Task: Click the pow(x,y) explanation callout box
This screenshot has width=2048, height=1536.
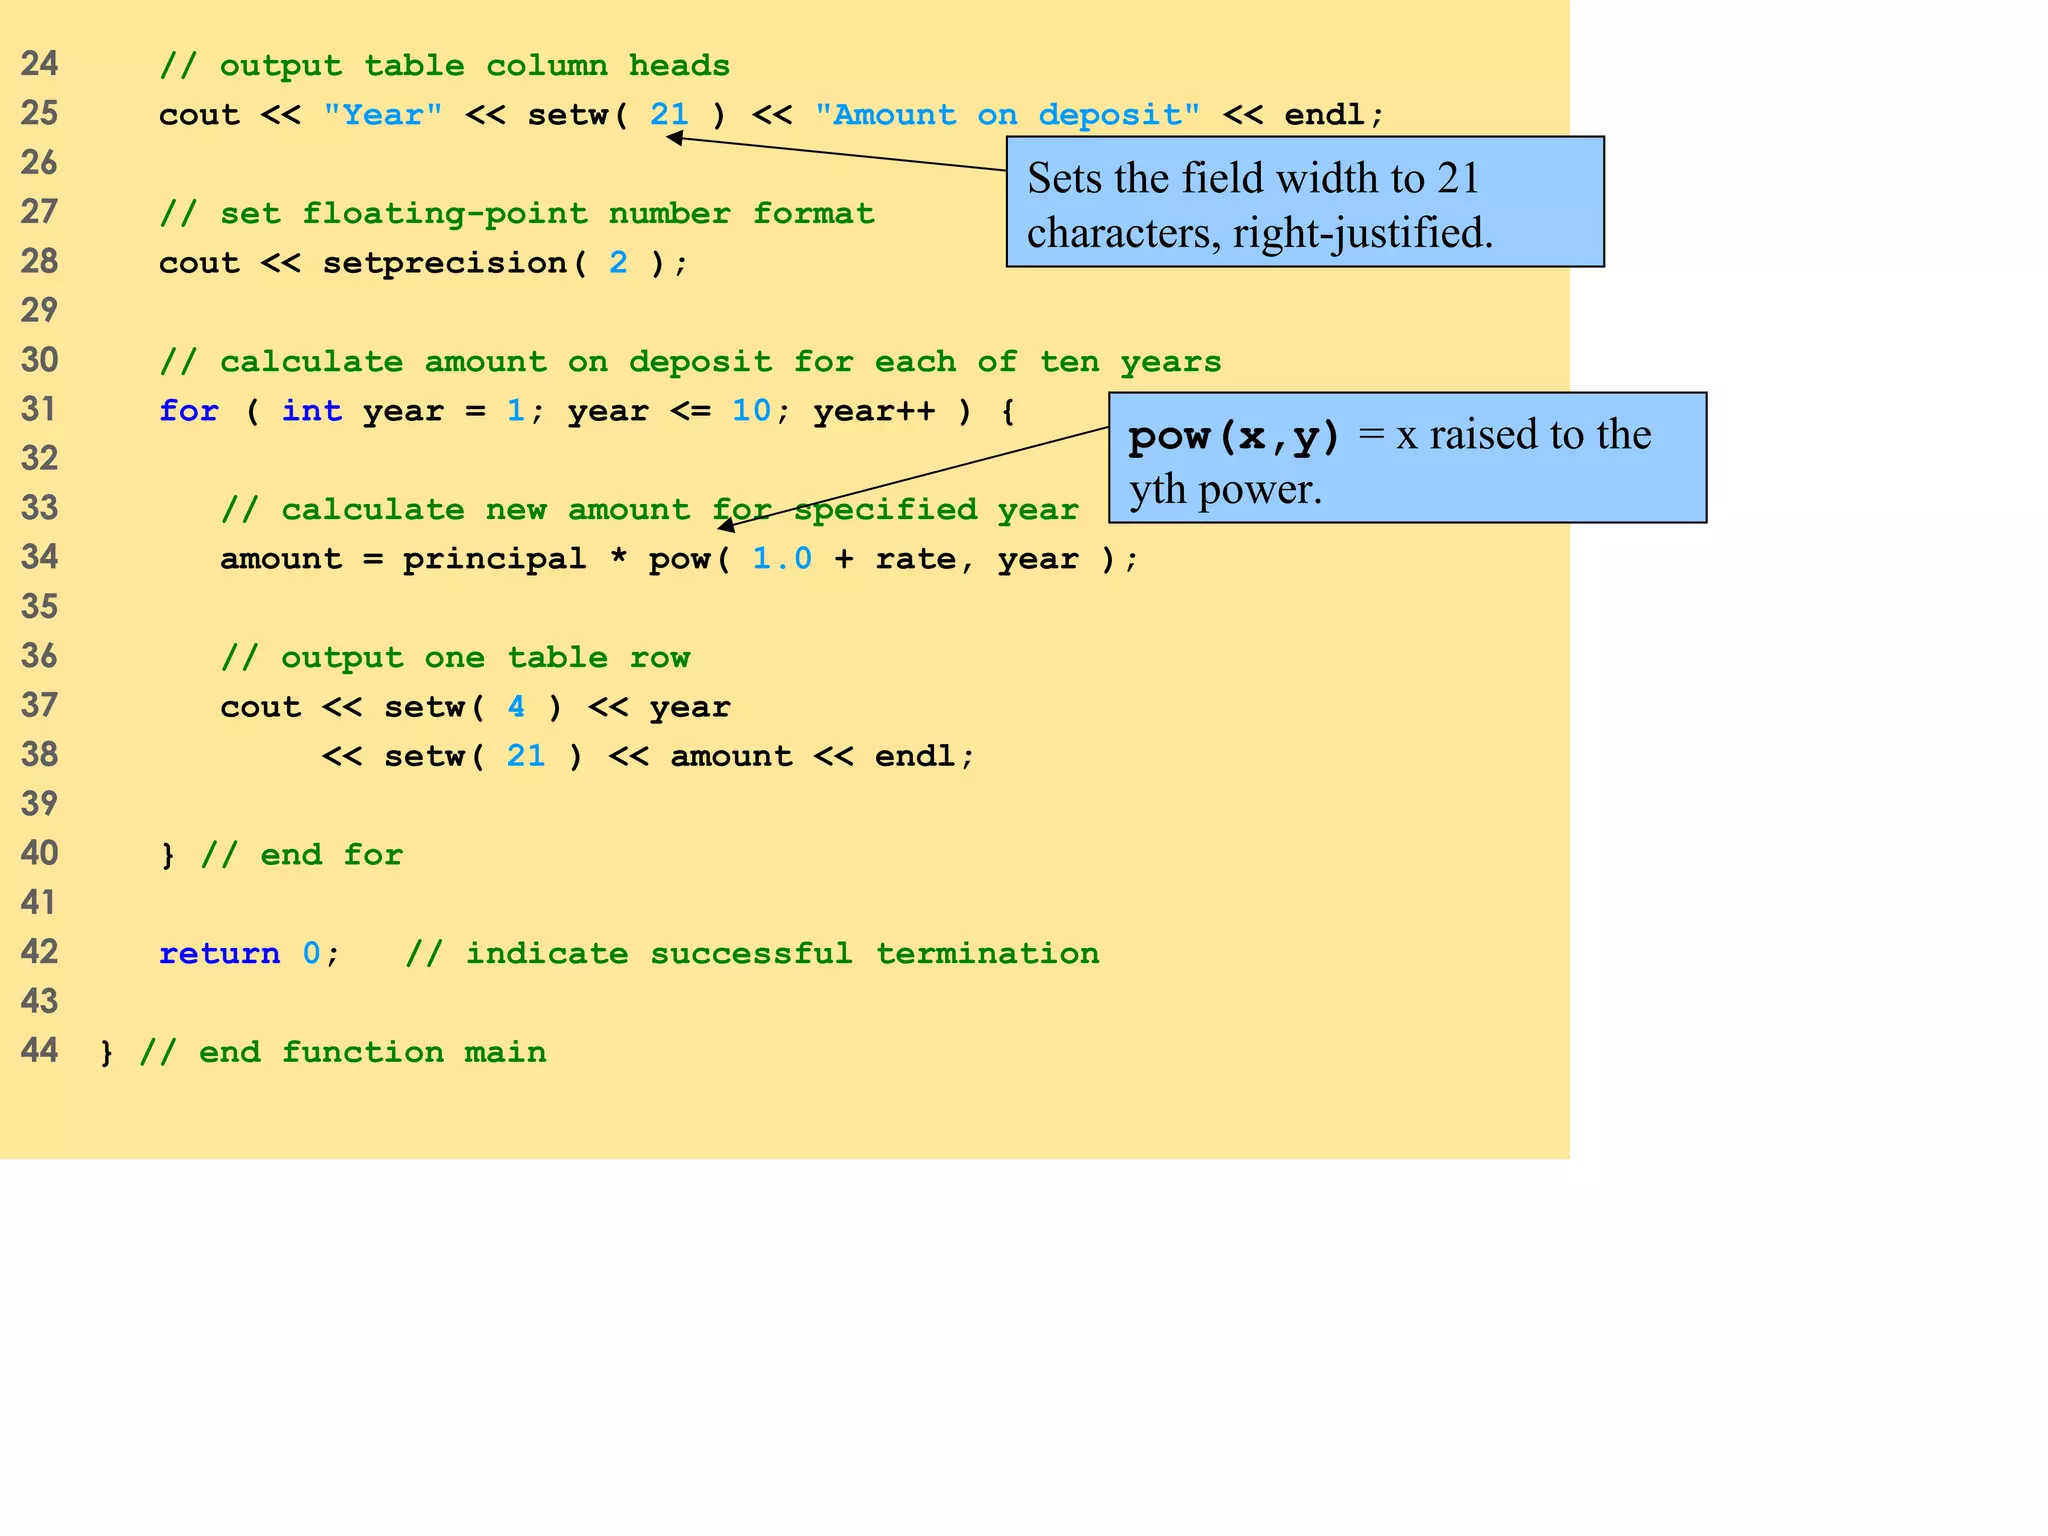Action: click(1407, 458)
